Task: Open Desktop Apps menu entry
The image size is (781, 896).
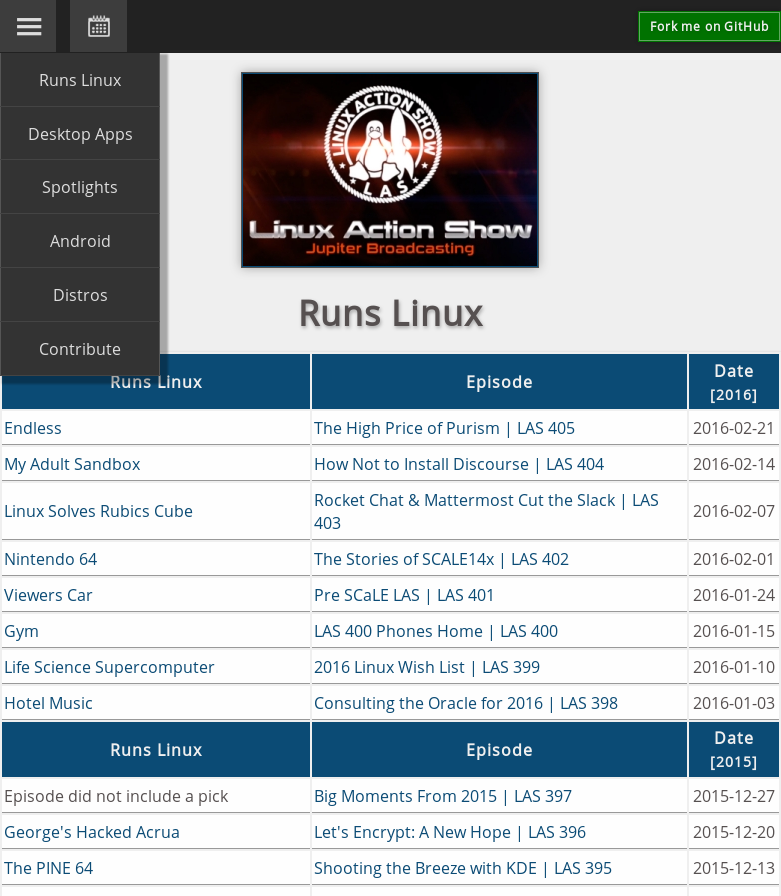Action: [80, 134]
